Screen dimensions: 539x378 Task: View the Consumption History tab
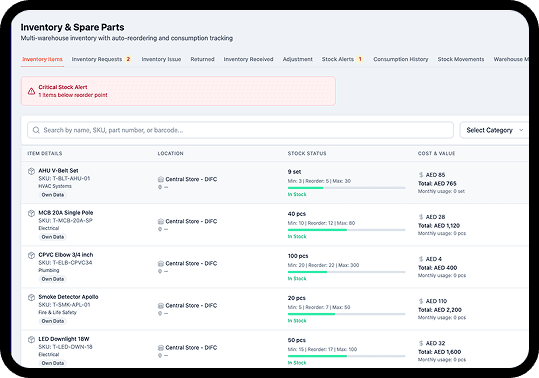pyautogui.click(x=401, y=59)
